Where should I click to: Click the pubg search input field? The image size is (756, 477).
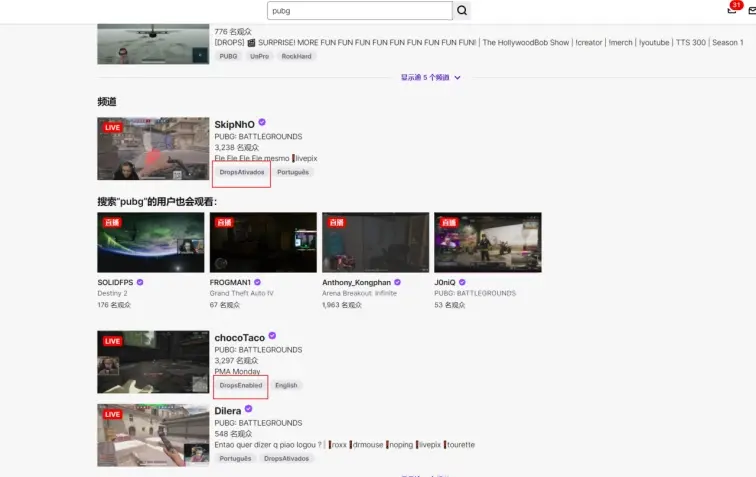click(360, 11)
